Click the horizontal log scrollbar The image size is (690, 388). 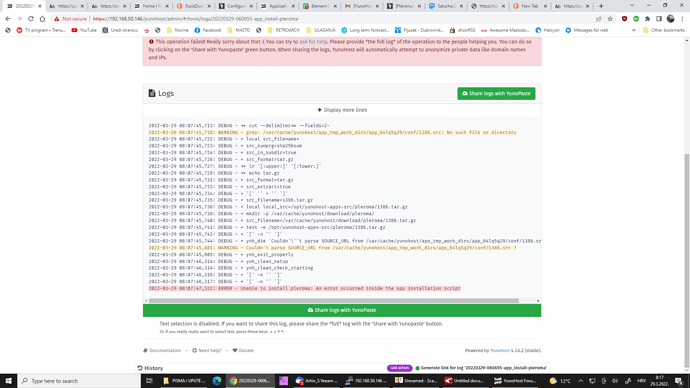[x=334, y=301]
